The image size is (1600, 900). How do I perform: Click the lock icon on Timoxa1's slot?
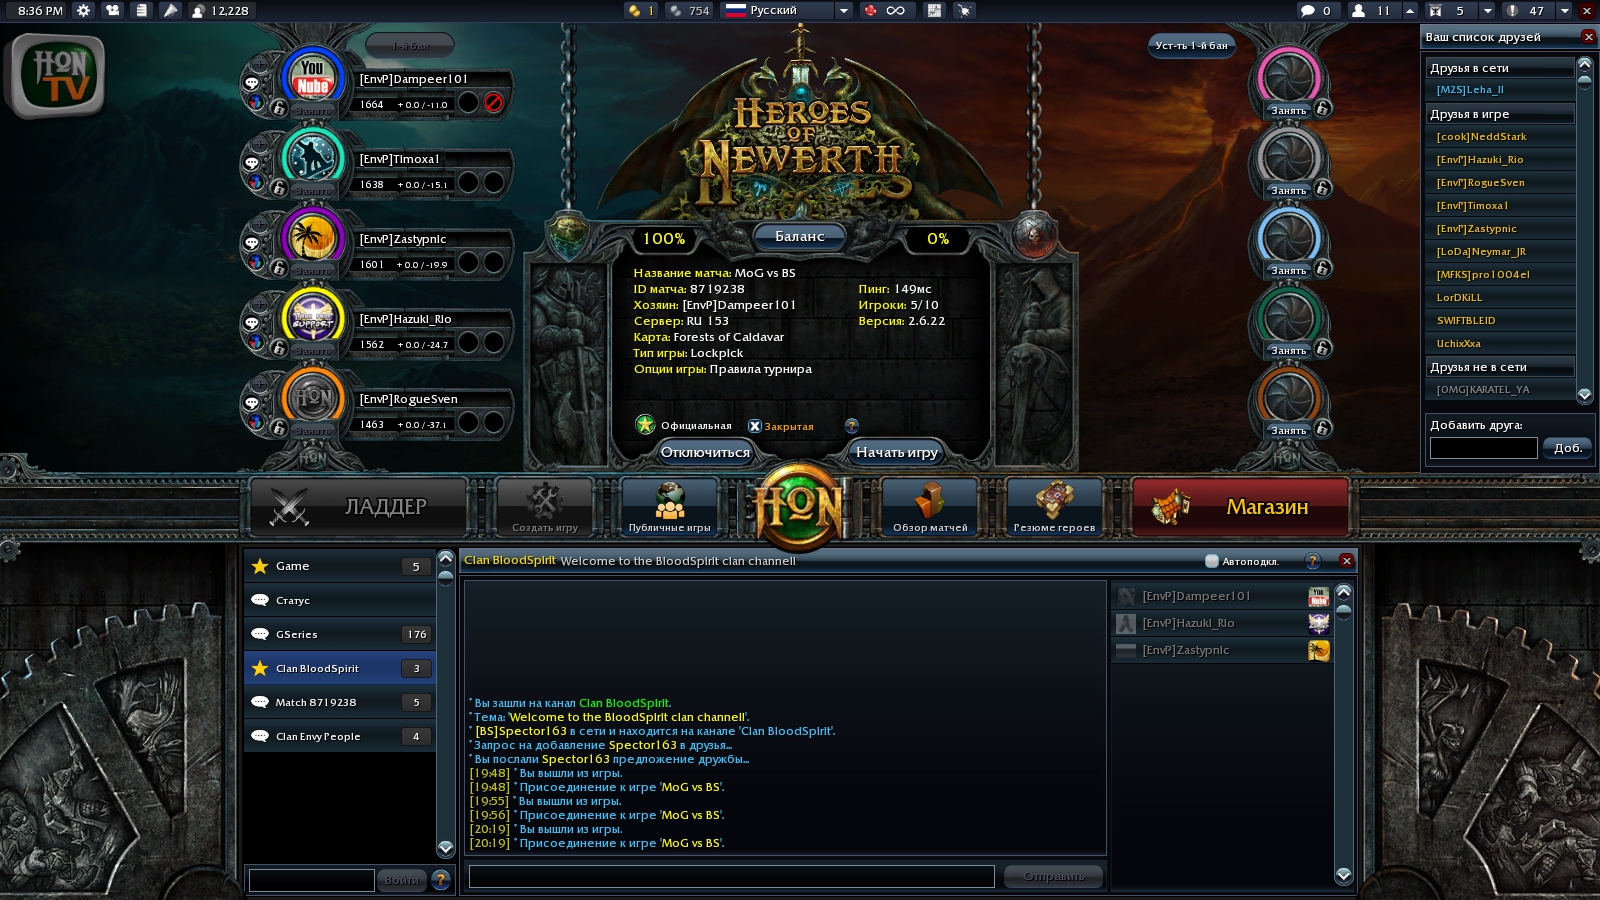pyautogui.click(x=279, y=187)
